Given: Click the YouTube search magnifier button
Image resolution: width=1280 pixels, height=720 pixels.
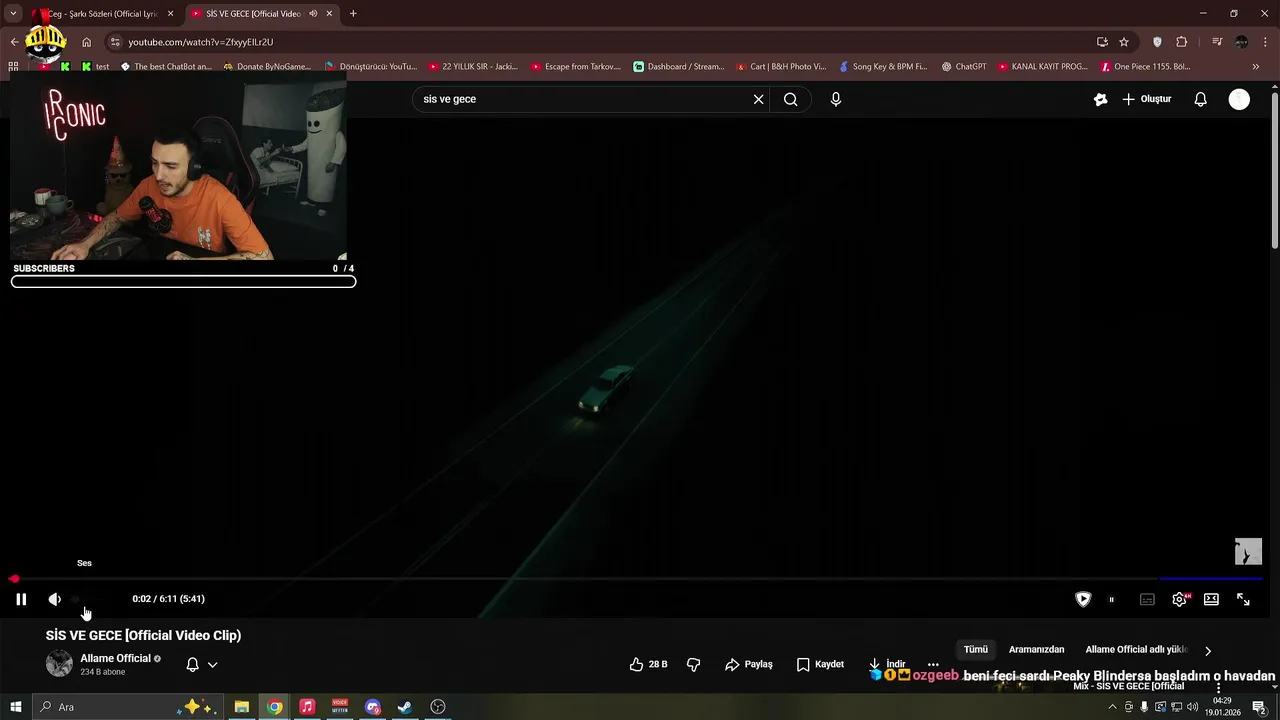Looking at the screenshot, I should tap(791, 99).
